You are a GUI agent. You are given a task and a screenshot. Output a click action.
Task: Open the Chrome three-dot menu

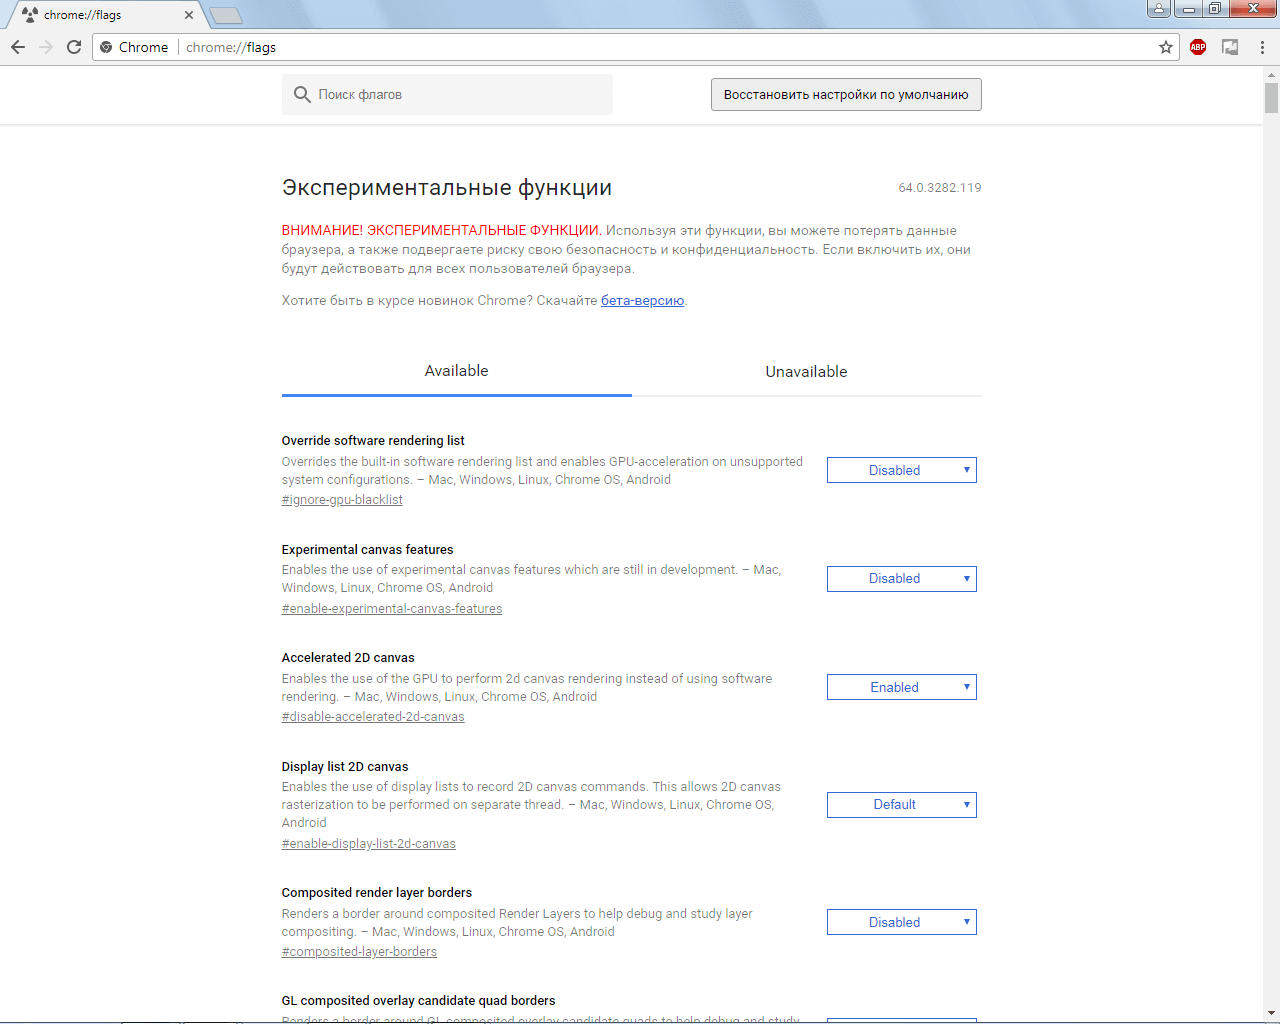(x=1262, y=47)
